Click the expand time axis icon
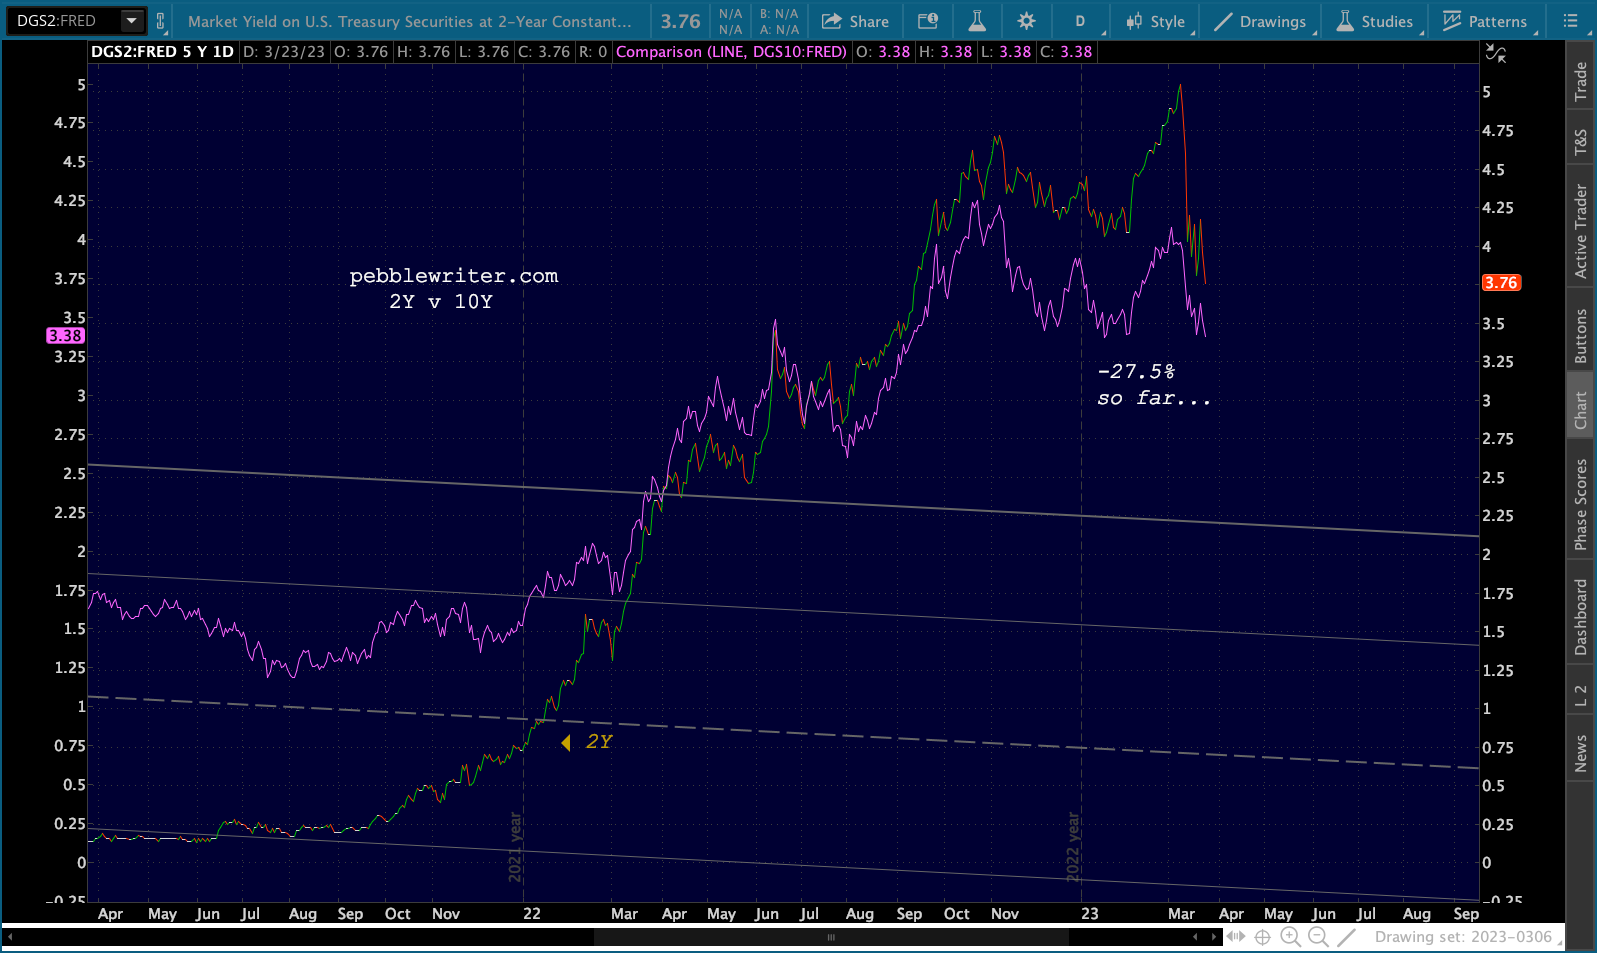Image resolution: width=1597 pixels, height=953 pixels. coord(1236,937)
